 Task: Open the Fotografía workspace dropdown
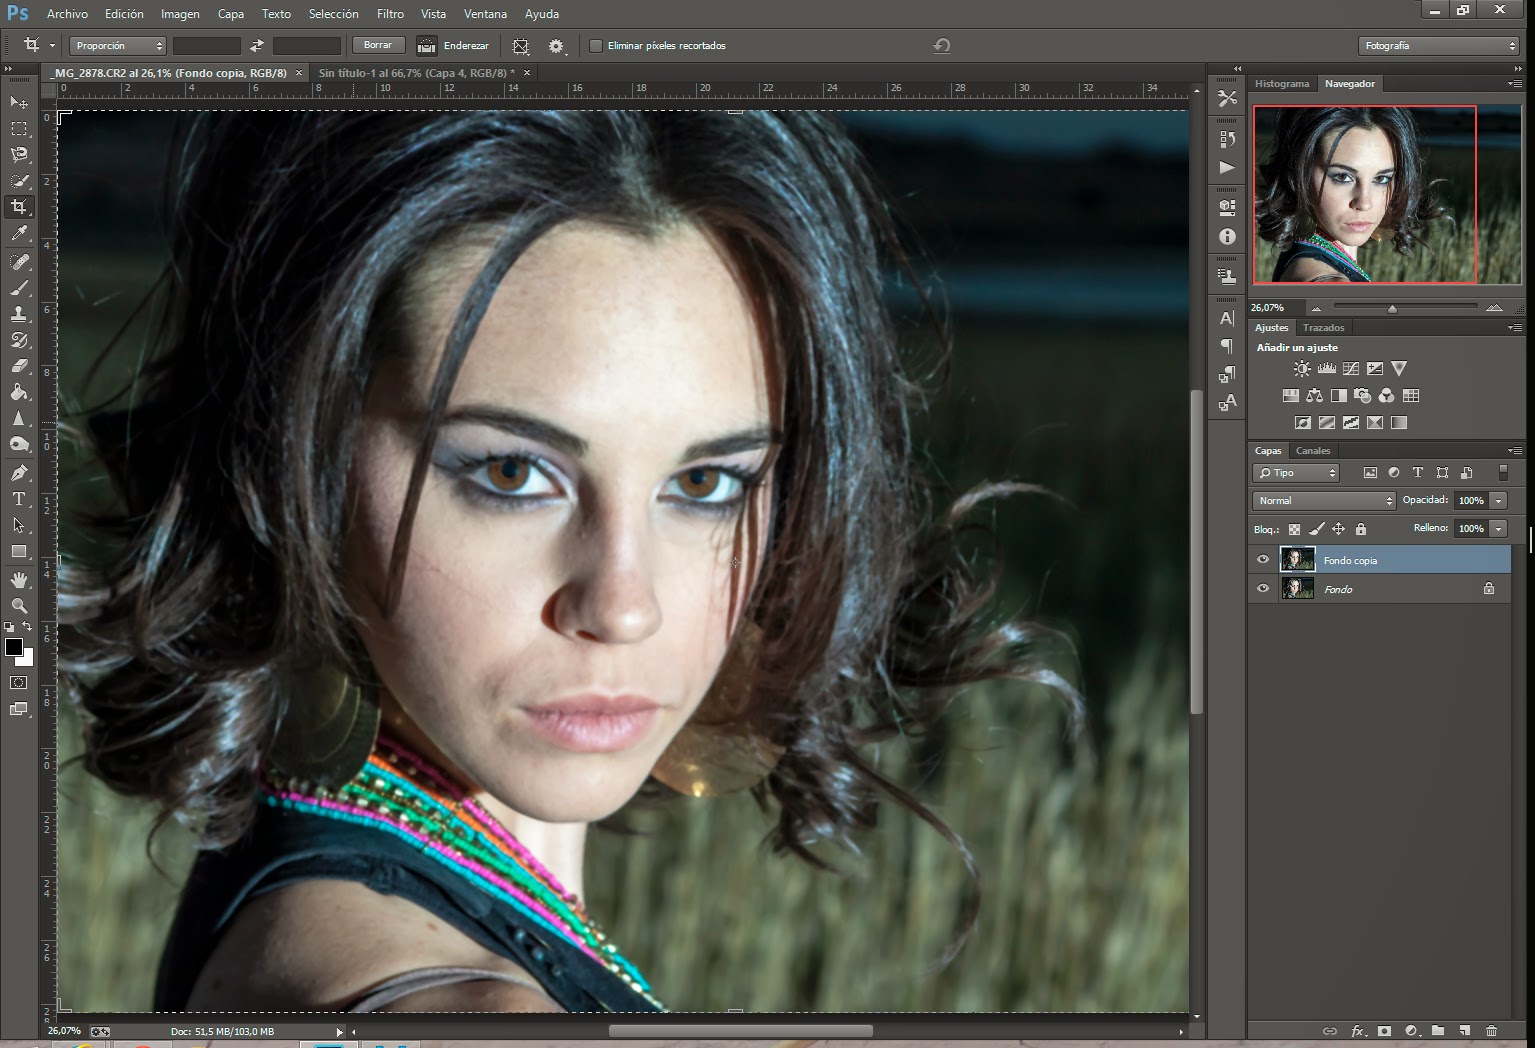click(x=1439, y=46)
